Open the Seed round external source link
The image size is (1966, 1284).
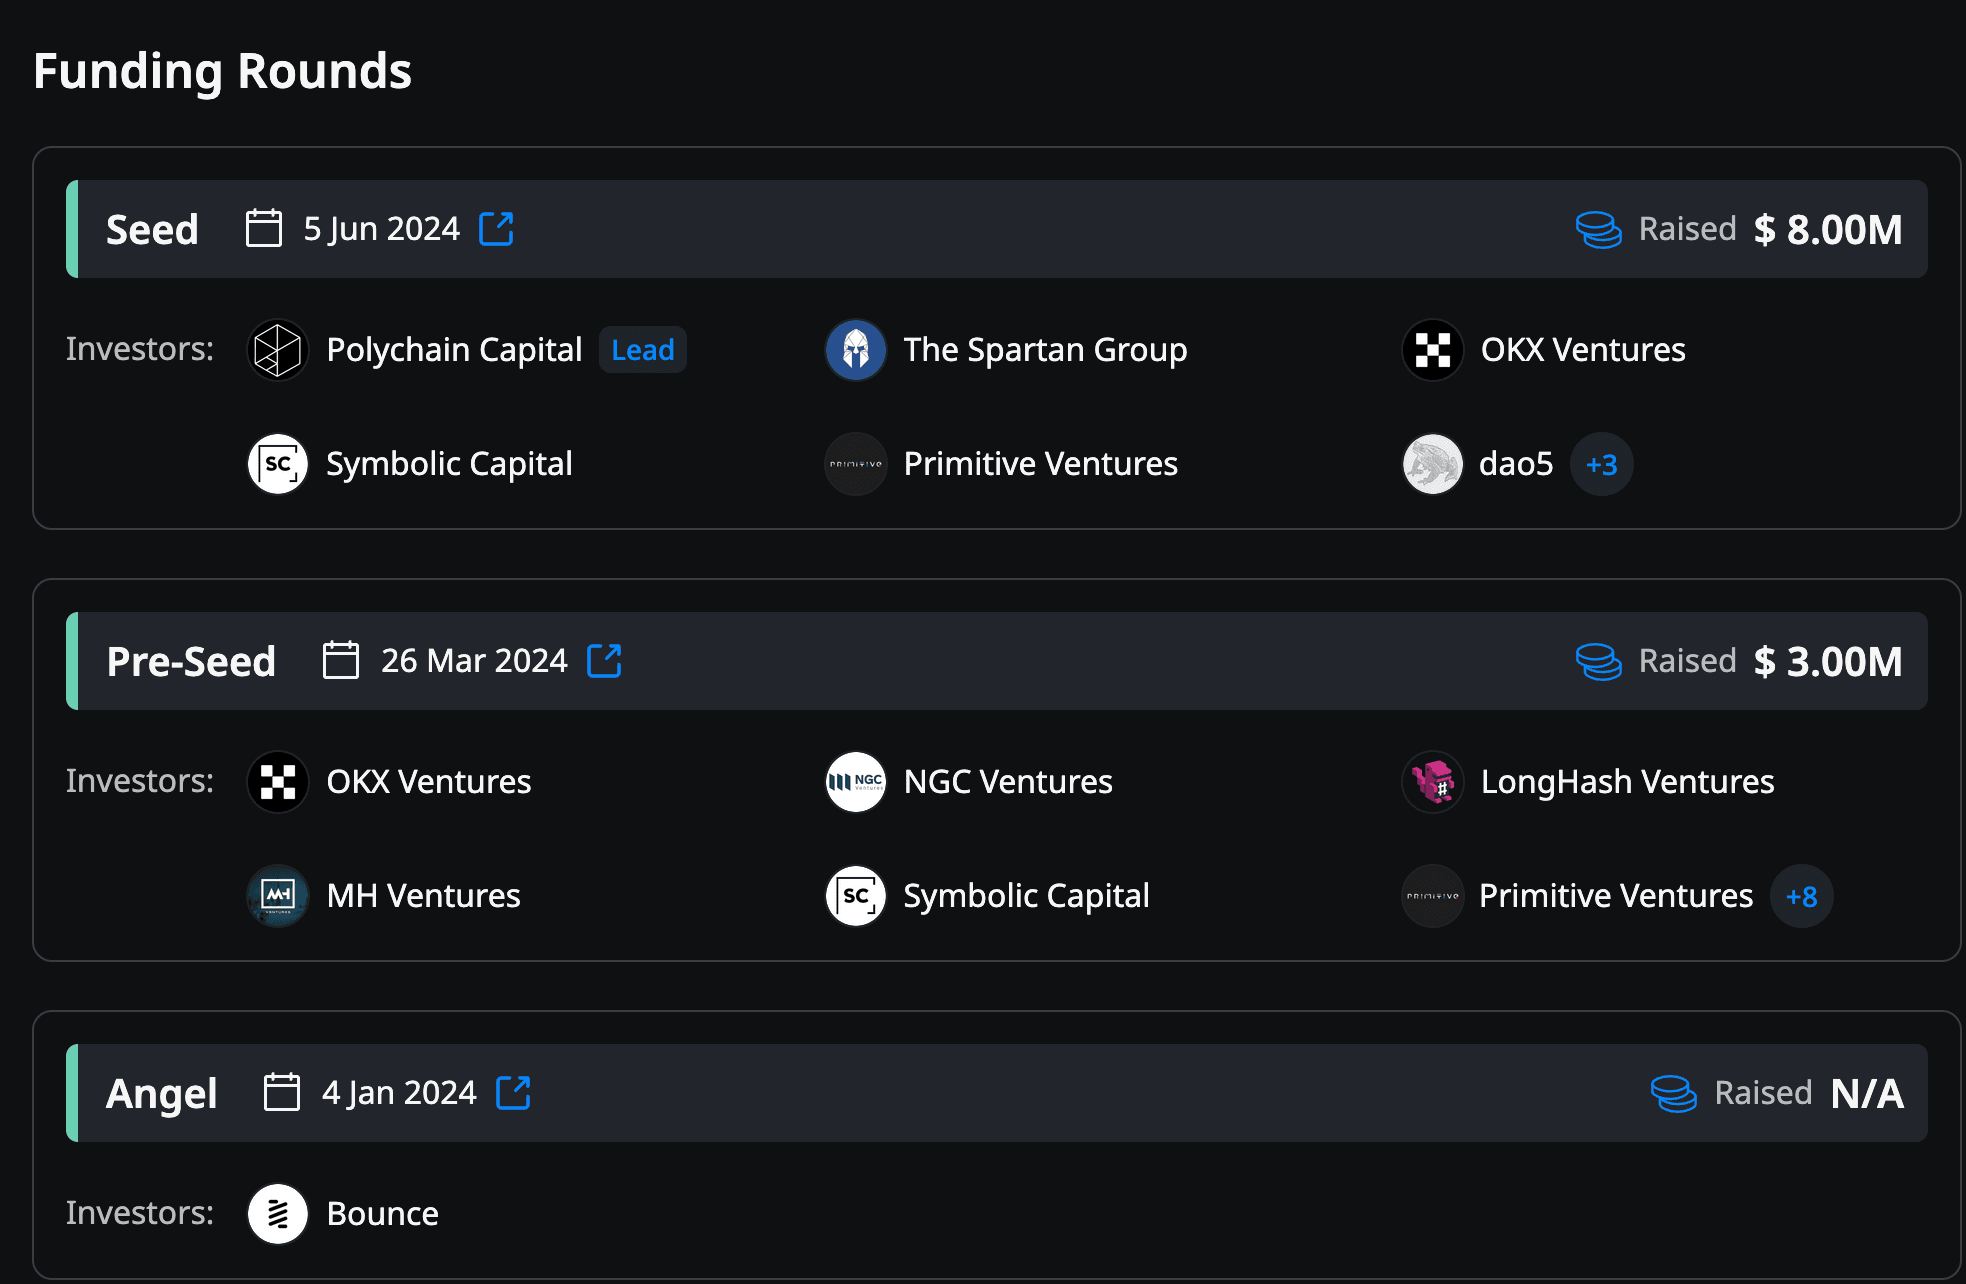pos(496,229)
